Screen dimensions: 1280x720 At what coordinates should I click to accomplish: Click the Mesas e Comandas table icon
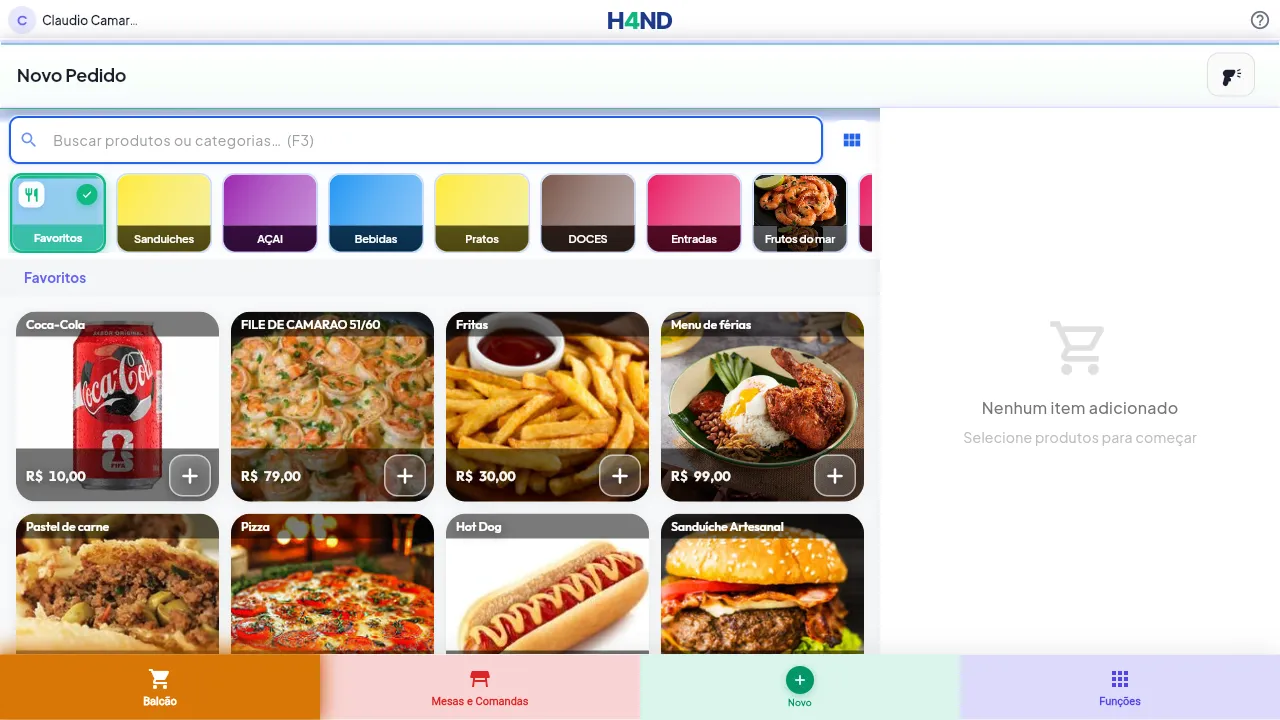click(x=480, y=679)
